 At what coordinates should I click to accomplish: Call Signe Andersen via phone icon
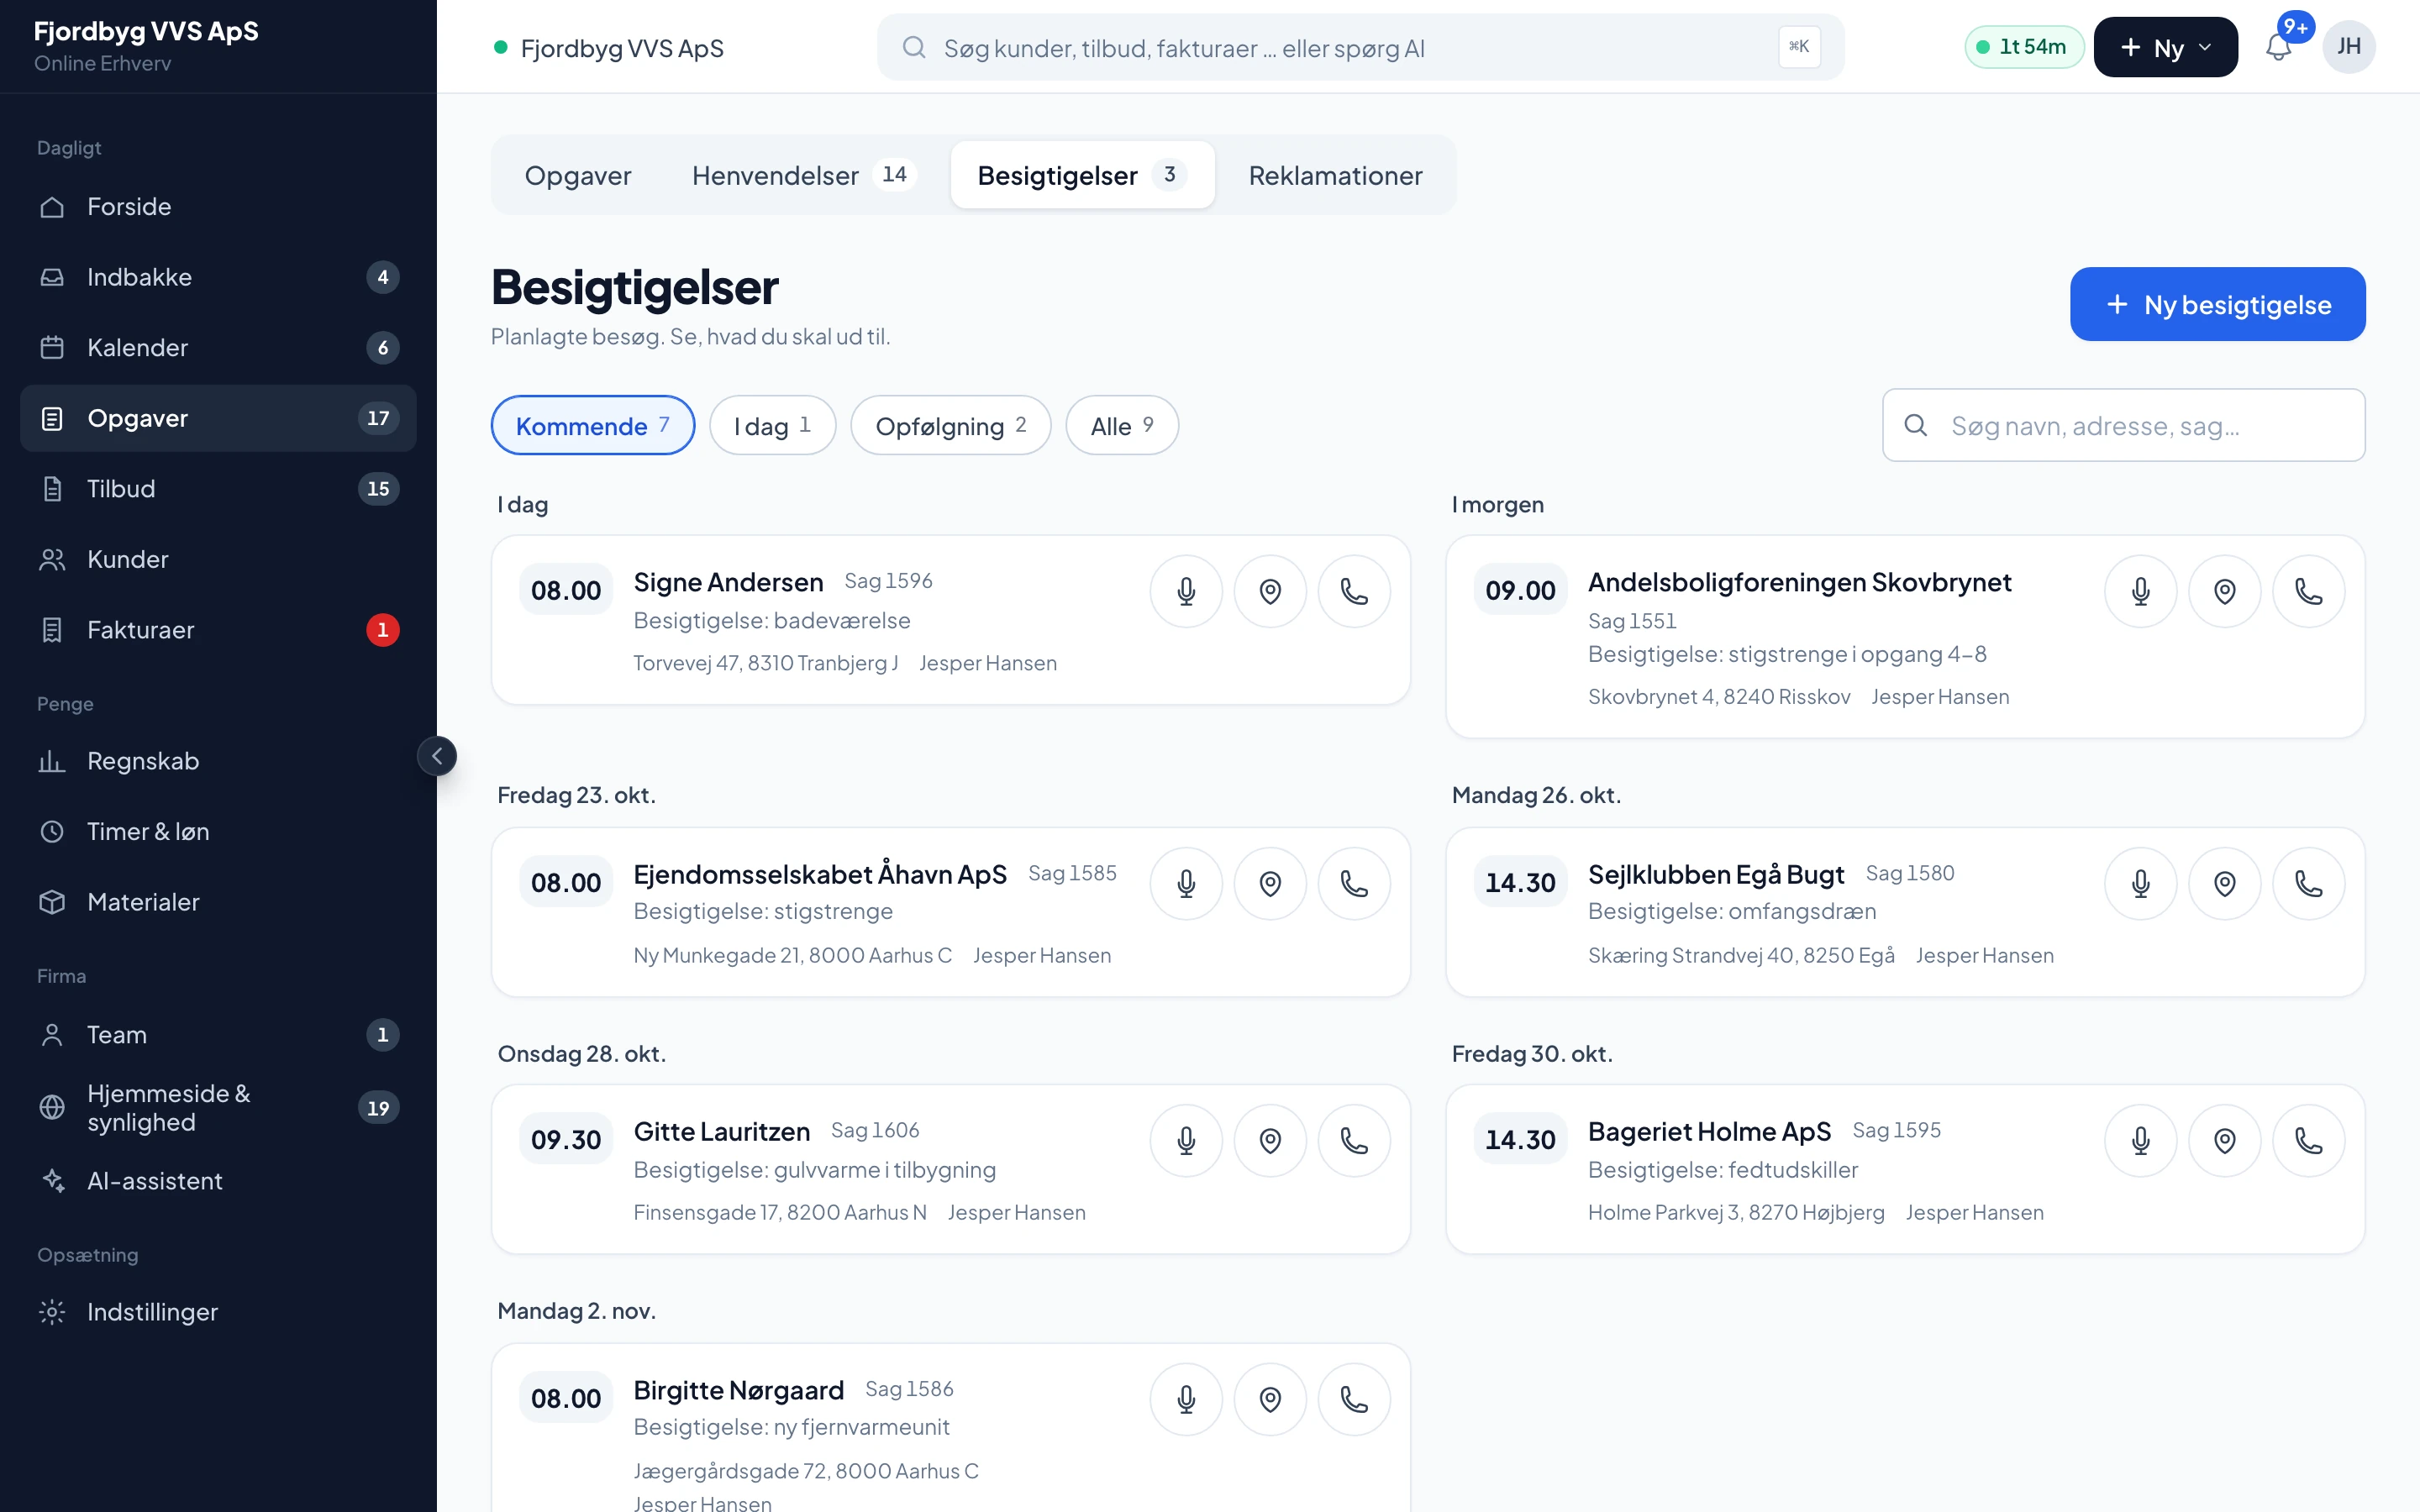click(x=1354, y=591)
